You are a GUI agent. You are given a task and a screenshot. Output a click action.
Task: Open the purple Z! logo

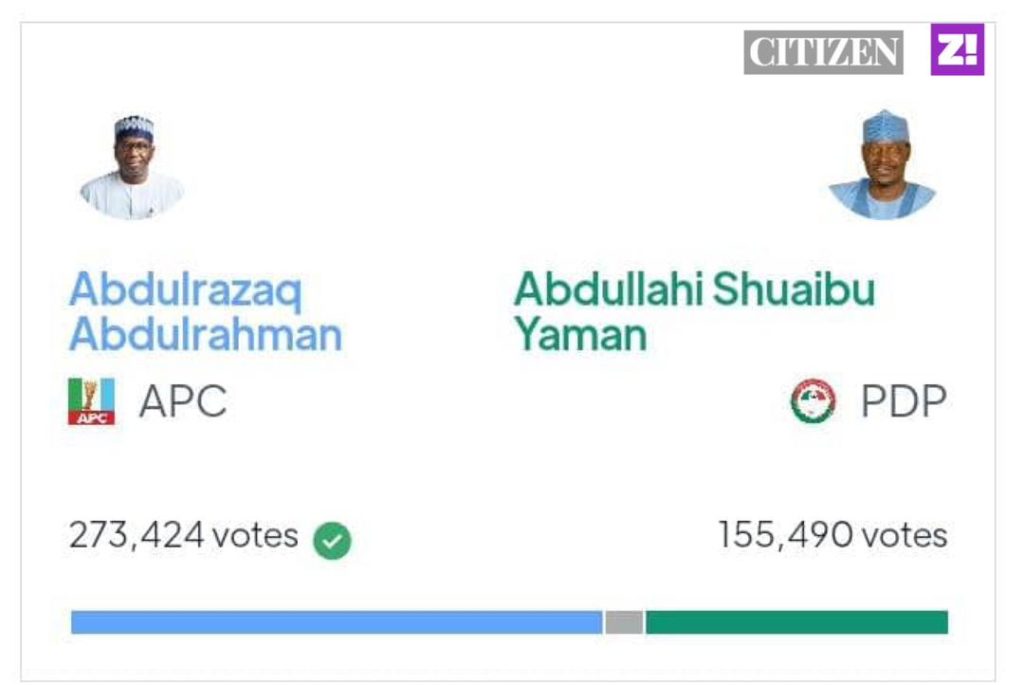[957, 50]
